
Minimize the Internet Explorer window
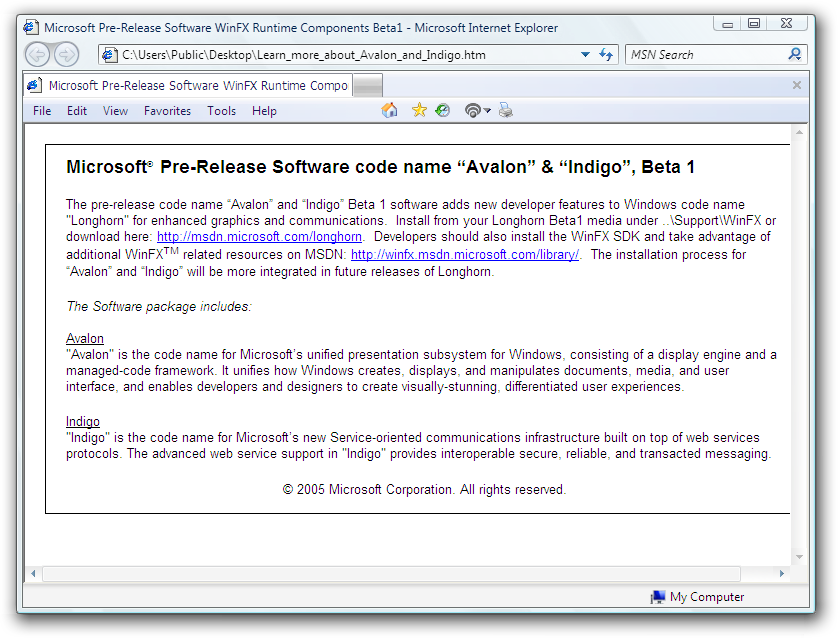[727, 24]
